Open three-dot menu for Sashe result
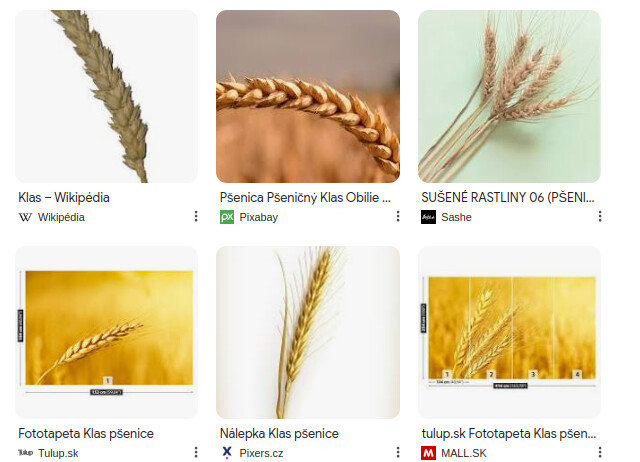 pyautogui.click(x=600, y=216)
